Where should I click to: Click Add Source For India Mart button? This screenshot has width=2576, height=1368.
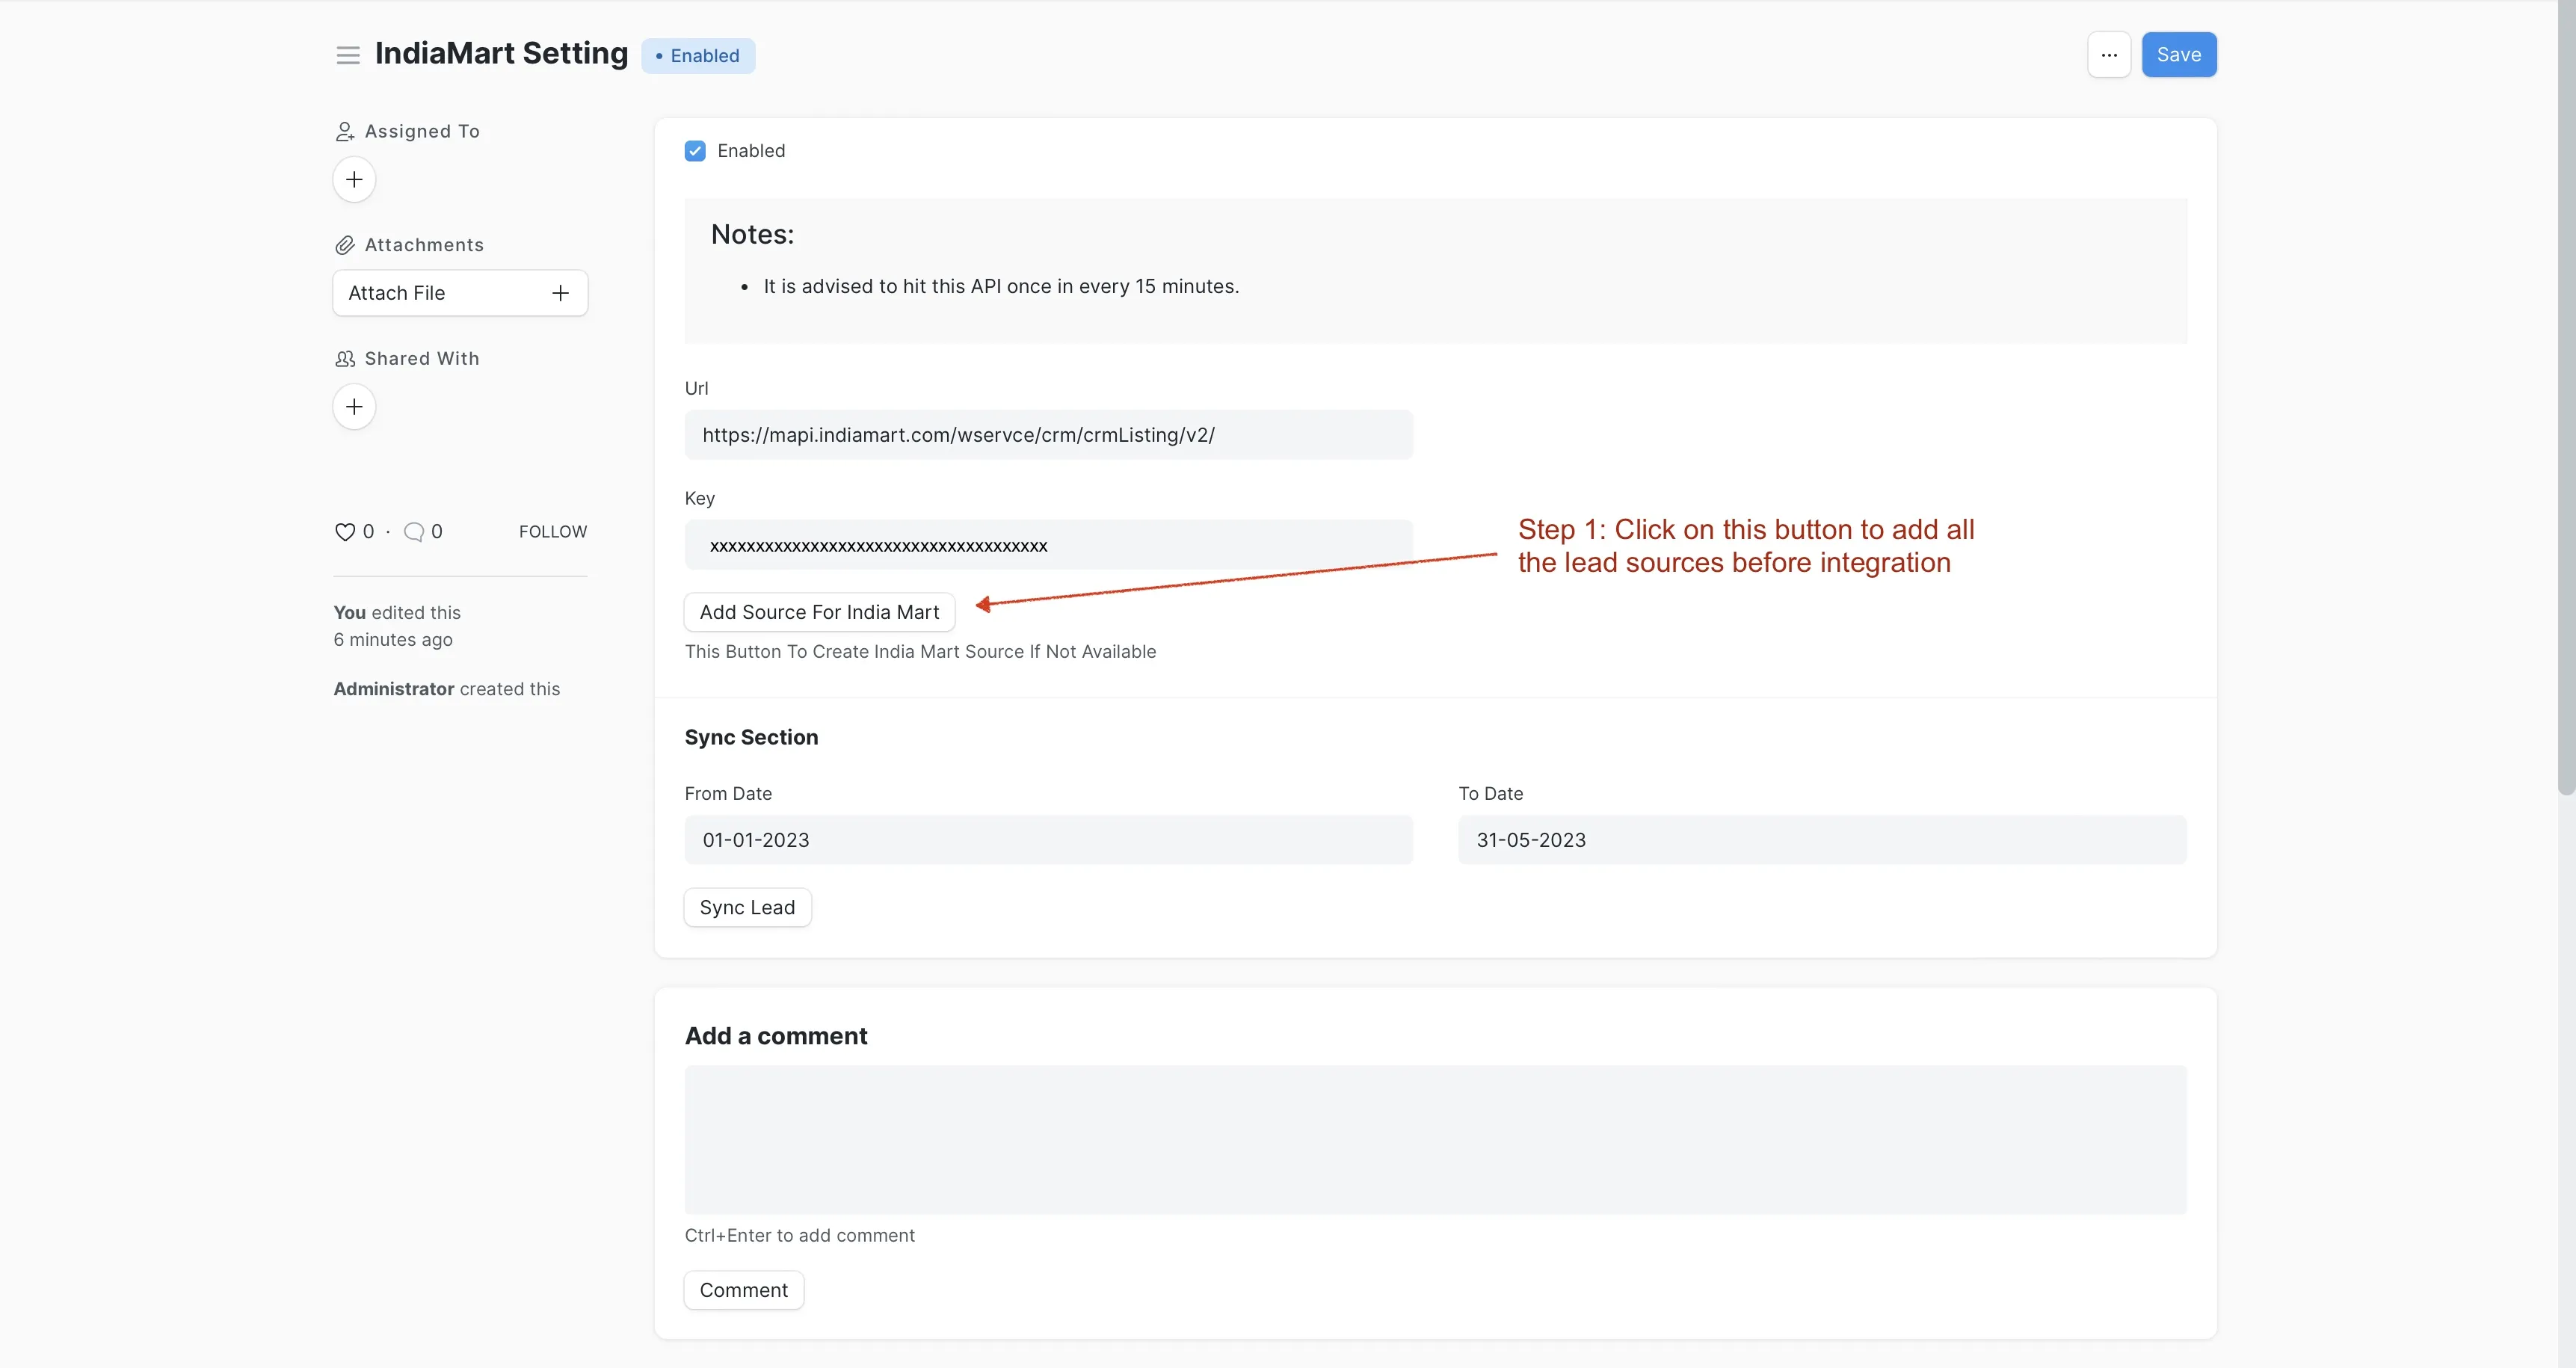[x=819, y=612]
